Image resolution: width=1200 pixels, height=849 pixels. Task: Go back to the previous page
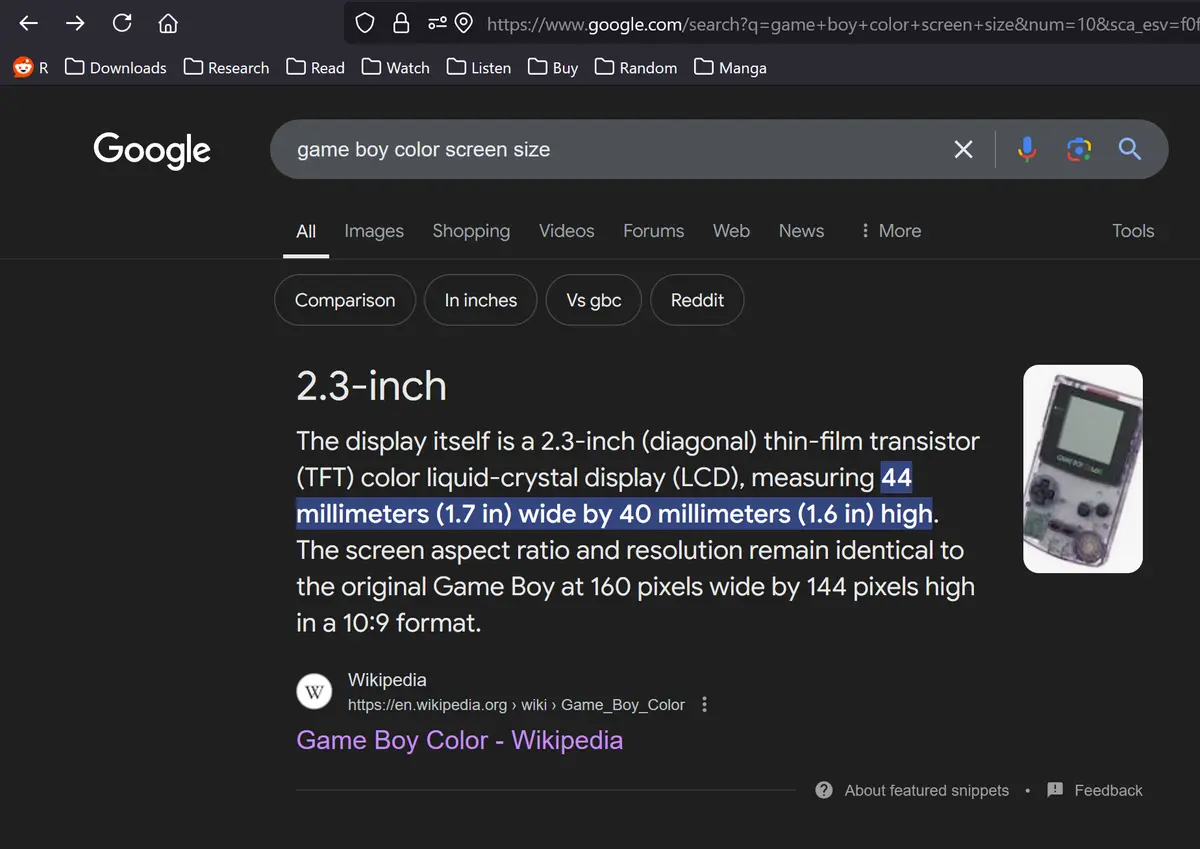28,23
